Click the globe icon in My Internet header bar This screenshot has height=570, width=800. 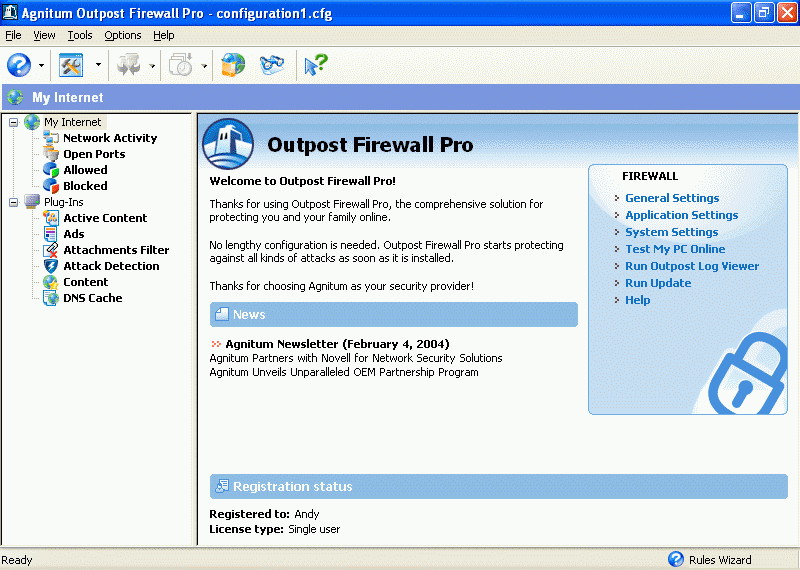tap(15, 97)
